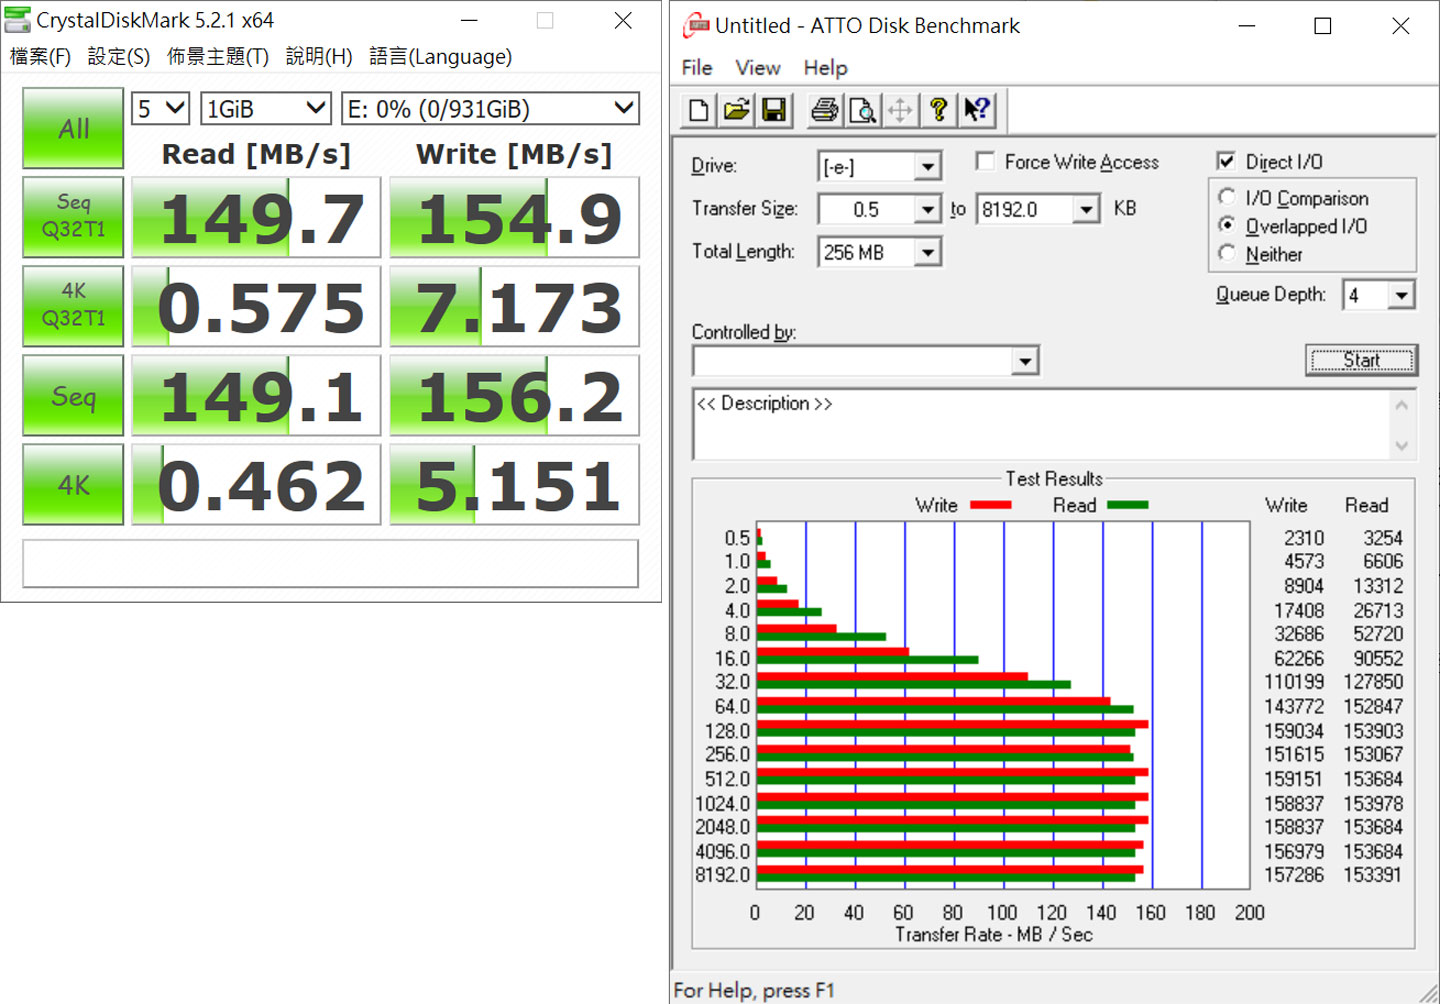Open Transfer Size maximum 8192.0 dropdown
The width and height of the screenshot is (1440, 1004).
point(1087,209)
